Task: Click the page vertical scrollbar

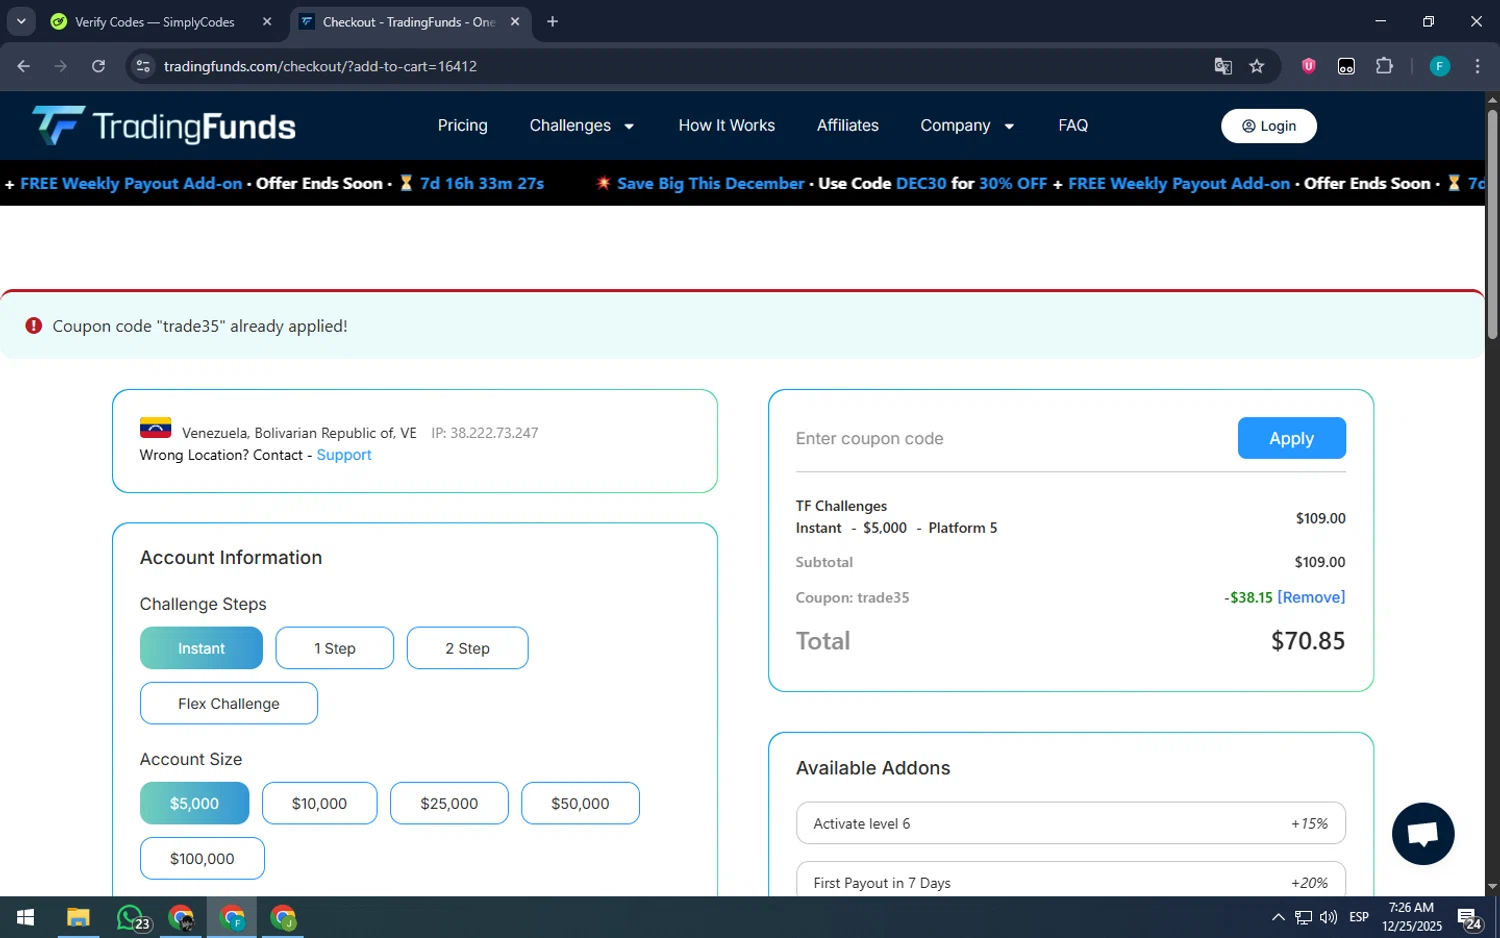Action: point(1492,225)
